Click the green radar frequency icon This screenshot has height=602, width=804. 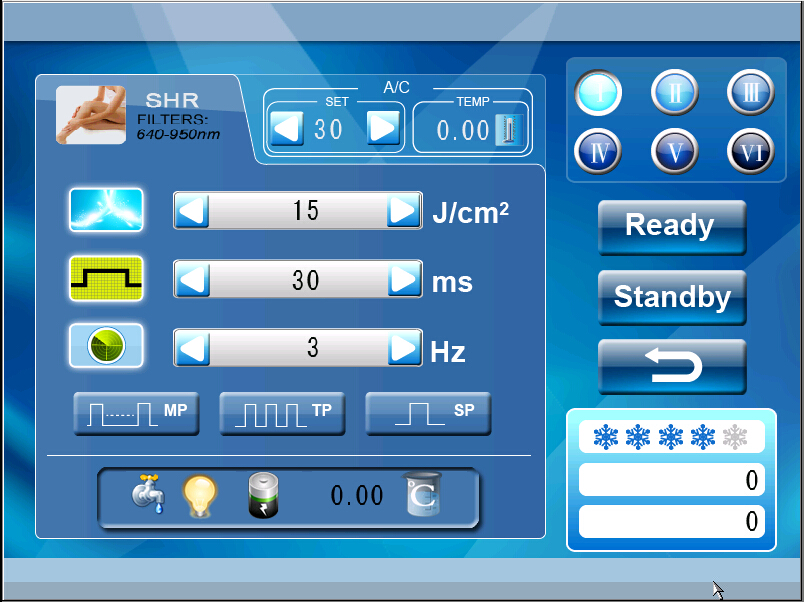click(x=106, y=347)
